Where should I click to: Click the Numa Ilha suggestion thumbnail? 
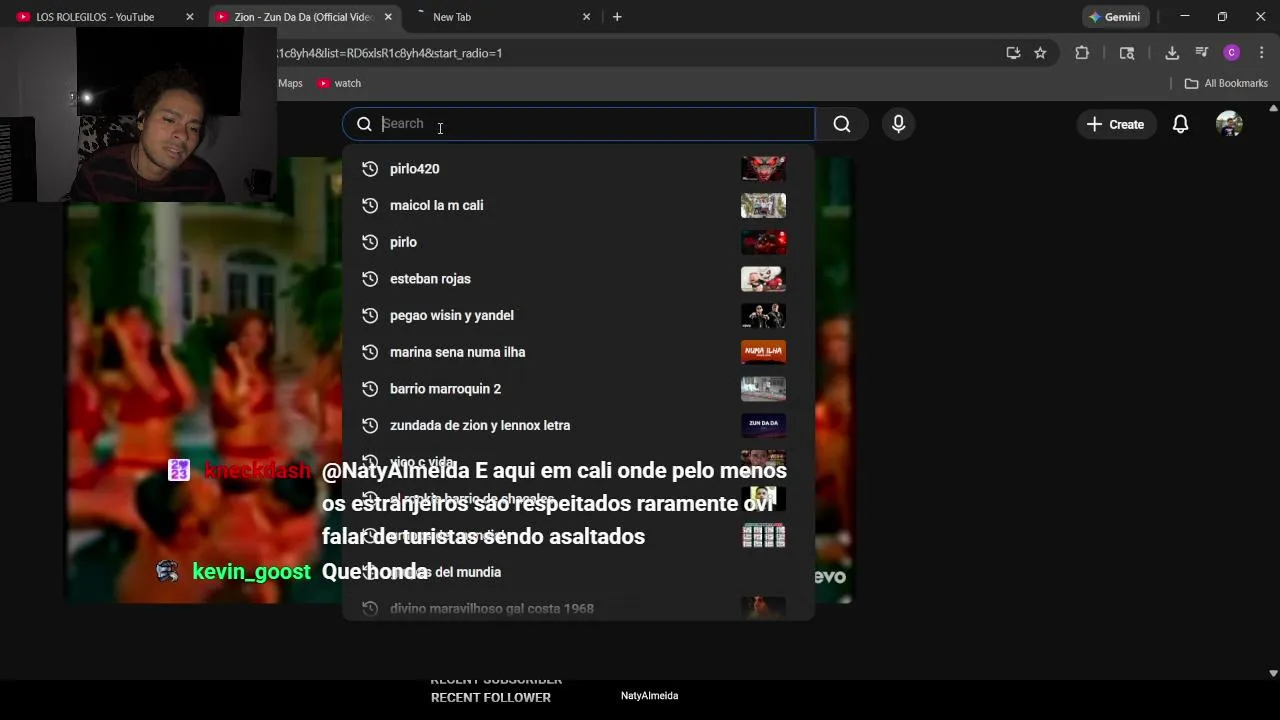point(763,352)
